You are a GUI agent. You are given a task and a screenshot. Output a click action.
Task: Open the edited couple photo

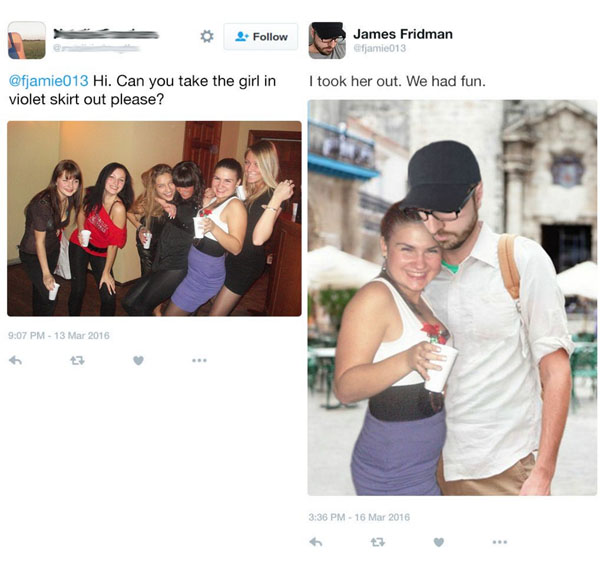click(452, 298)
